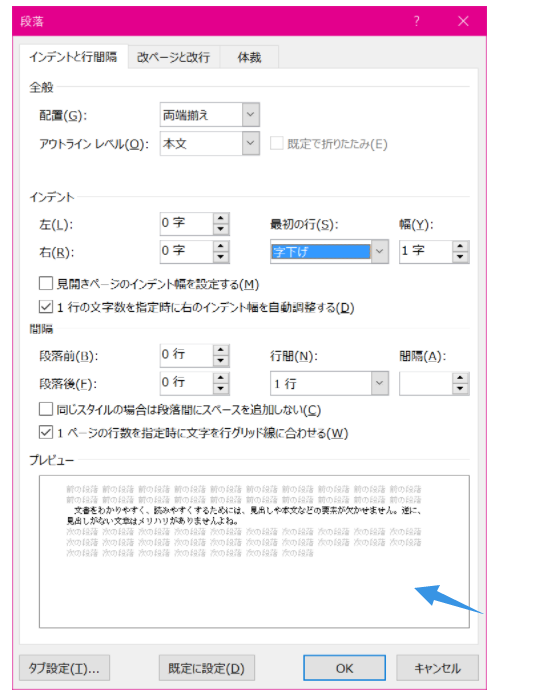Increase 幅 value with up arrow
Screen dimensions: 538x694
point(461,247)
